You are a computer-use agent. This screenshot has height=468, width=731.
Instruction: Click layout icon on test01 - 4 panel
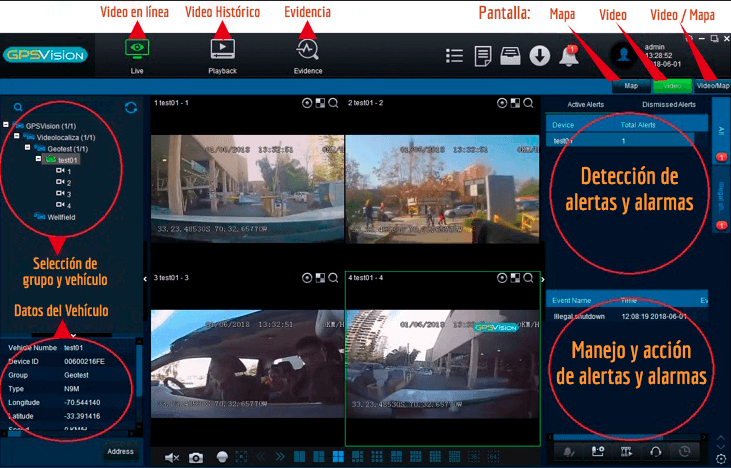pos(515,278)
